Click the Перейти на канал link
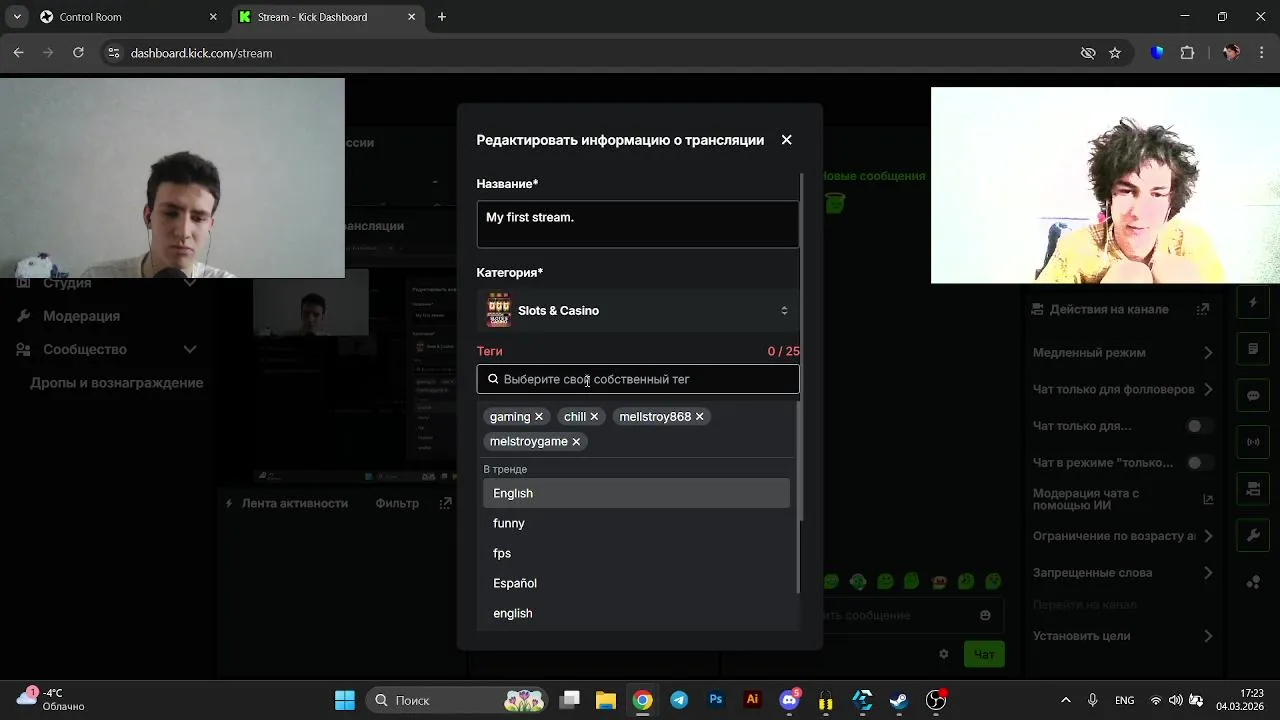 pos(1084,605)
